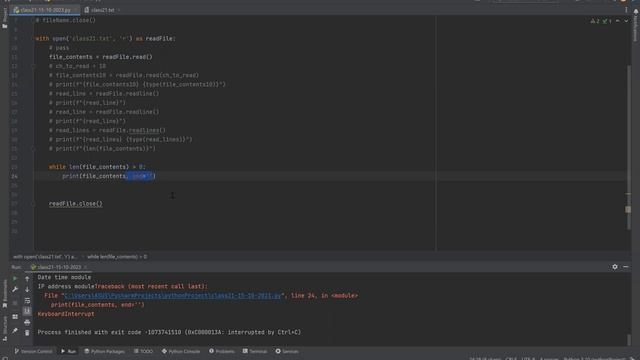Click the Python interpreter status selector
Screen dimensions: 640x360
coord(594,358)
